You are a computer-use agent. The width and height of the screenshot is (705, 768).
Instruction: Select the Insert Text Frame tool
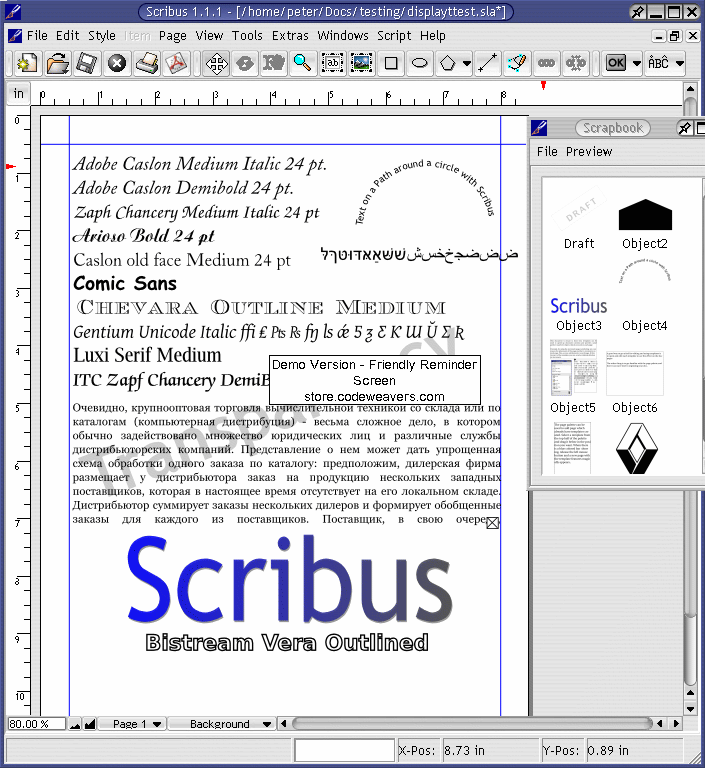(333, 63)
